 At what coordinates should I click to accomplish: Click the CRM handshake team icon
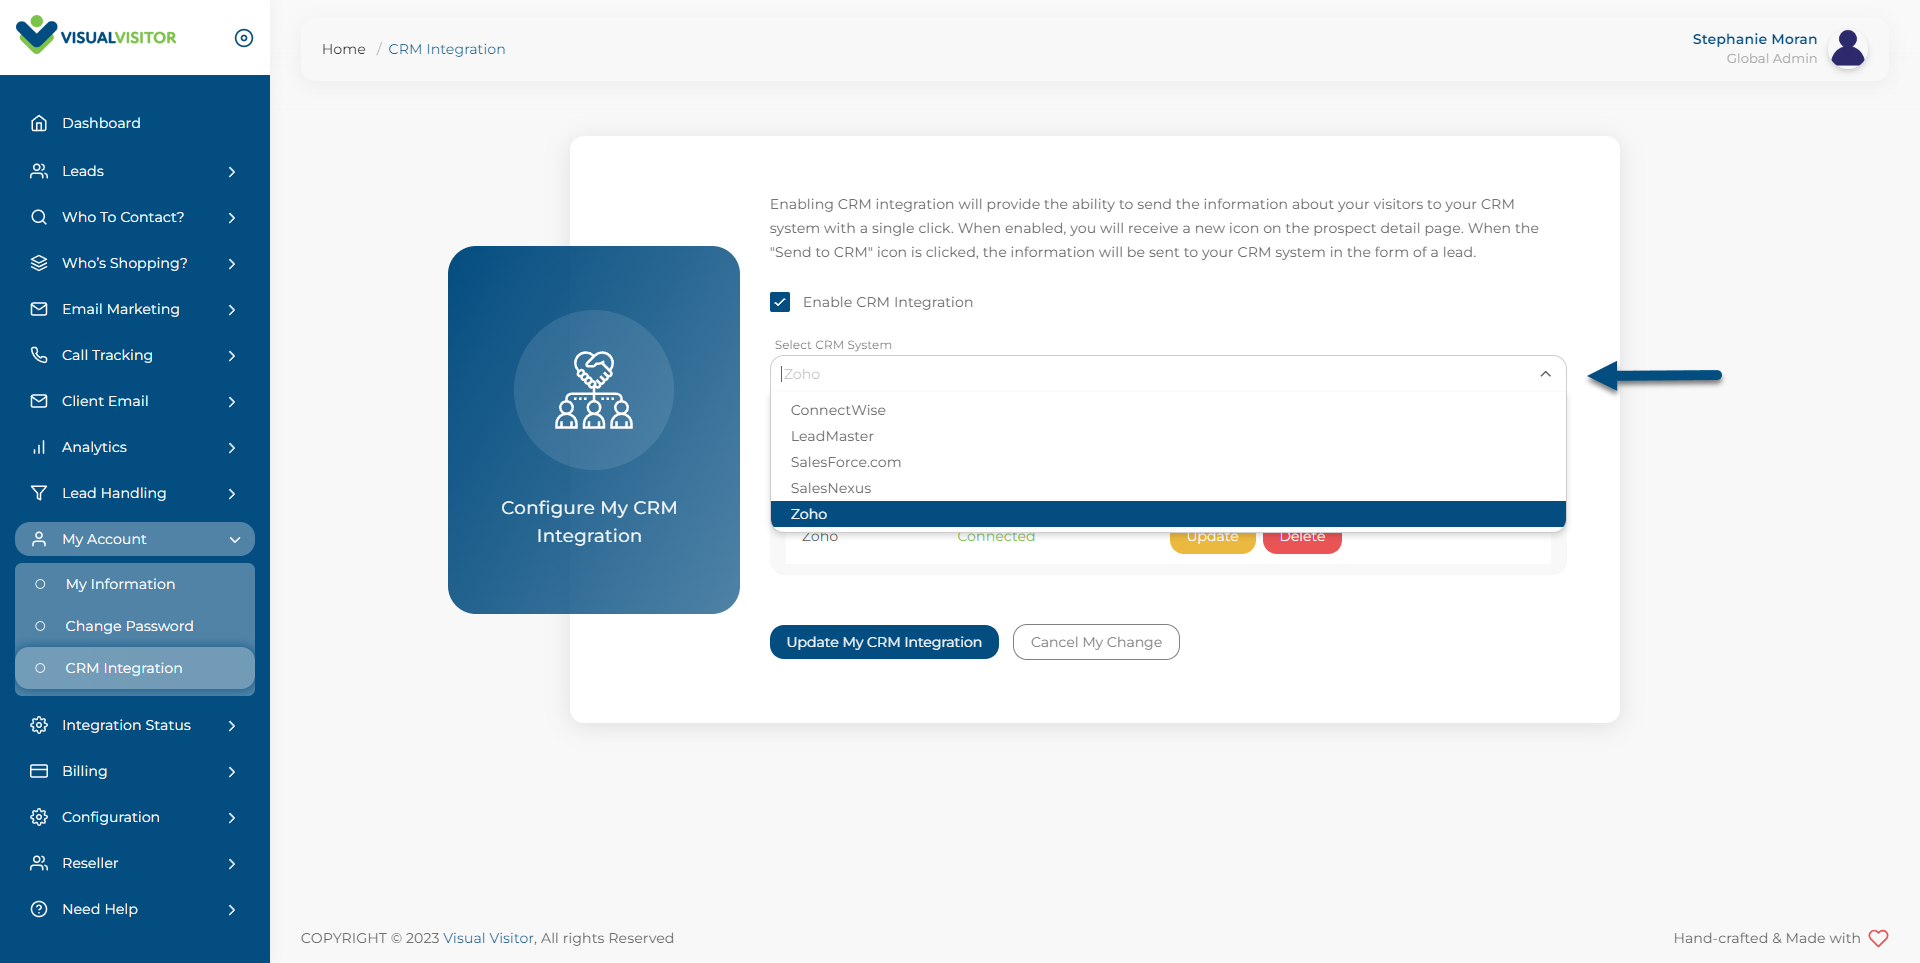click(x=594, y=390)
